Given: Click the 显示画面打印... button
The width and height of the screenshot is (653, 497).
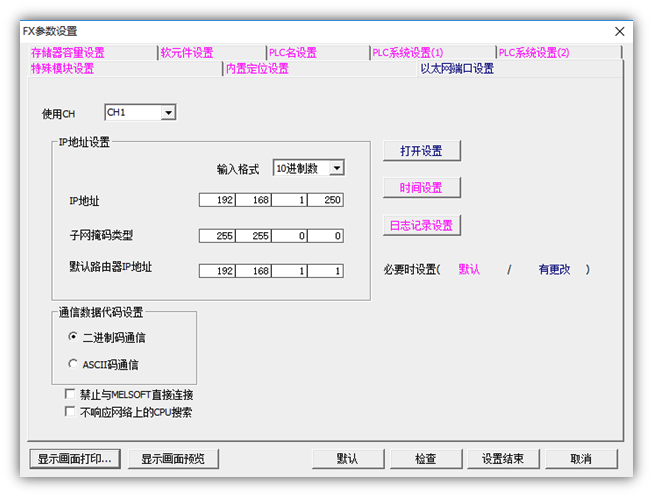Looking at the screenshot, I should [x=75, y=459].
